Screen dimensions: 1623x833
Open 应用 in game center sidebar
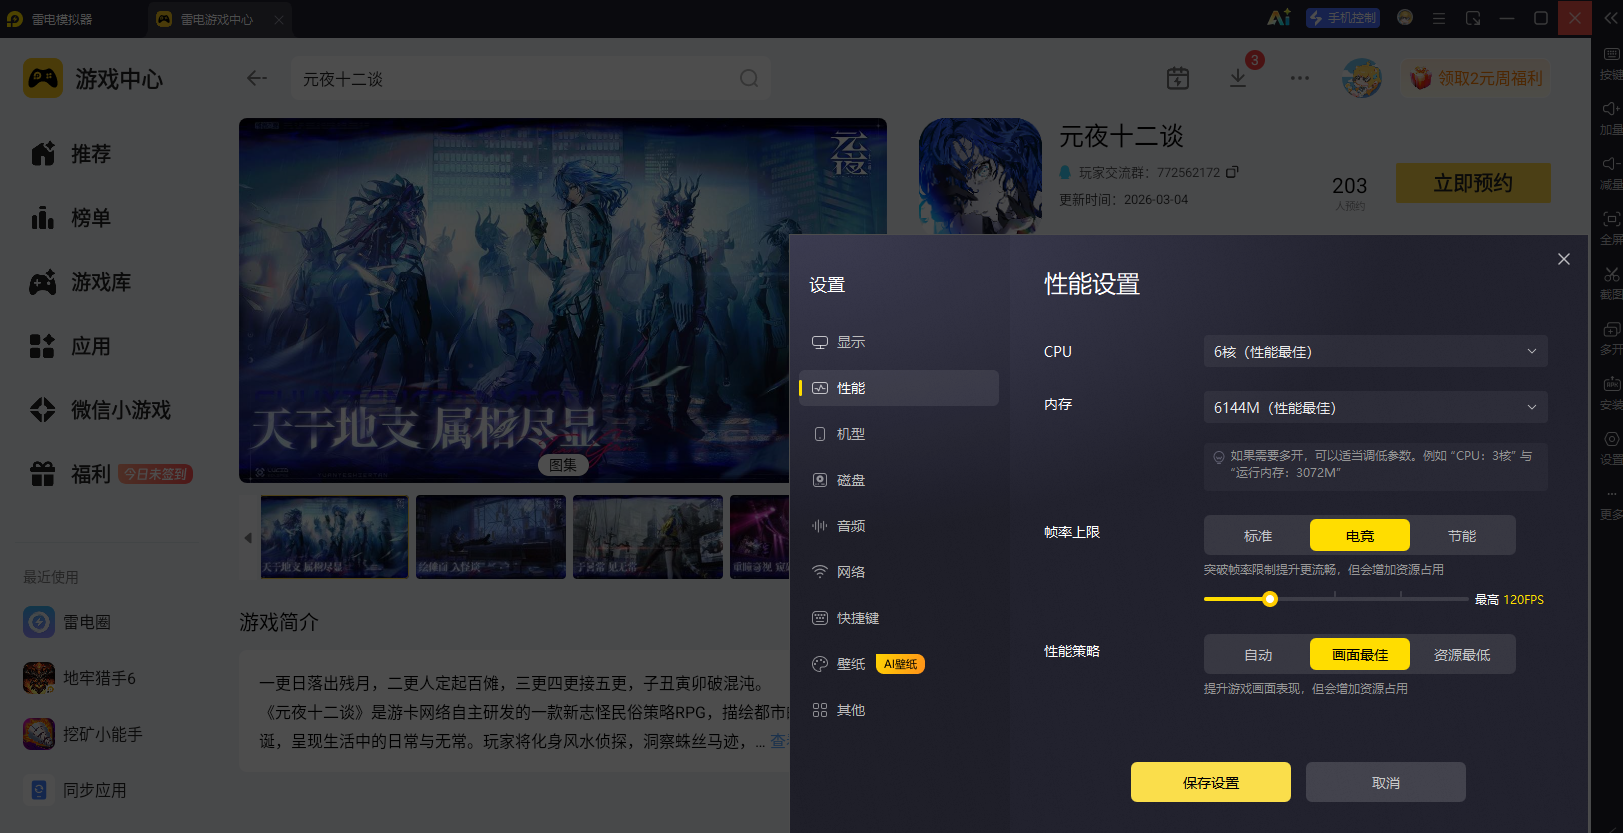71,346
